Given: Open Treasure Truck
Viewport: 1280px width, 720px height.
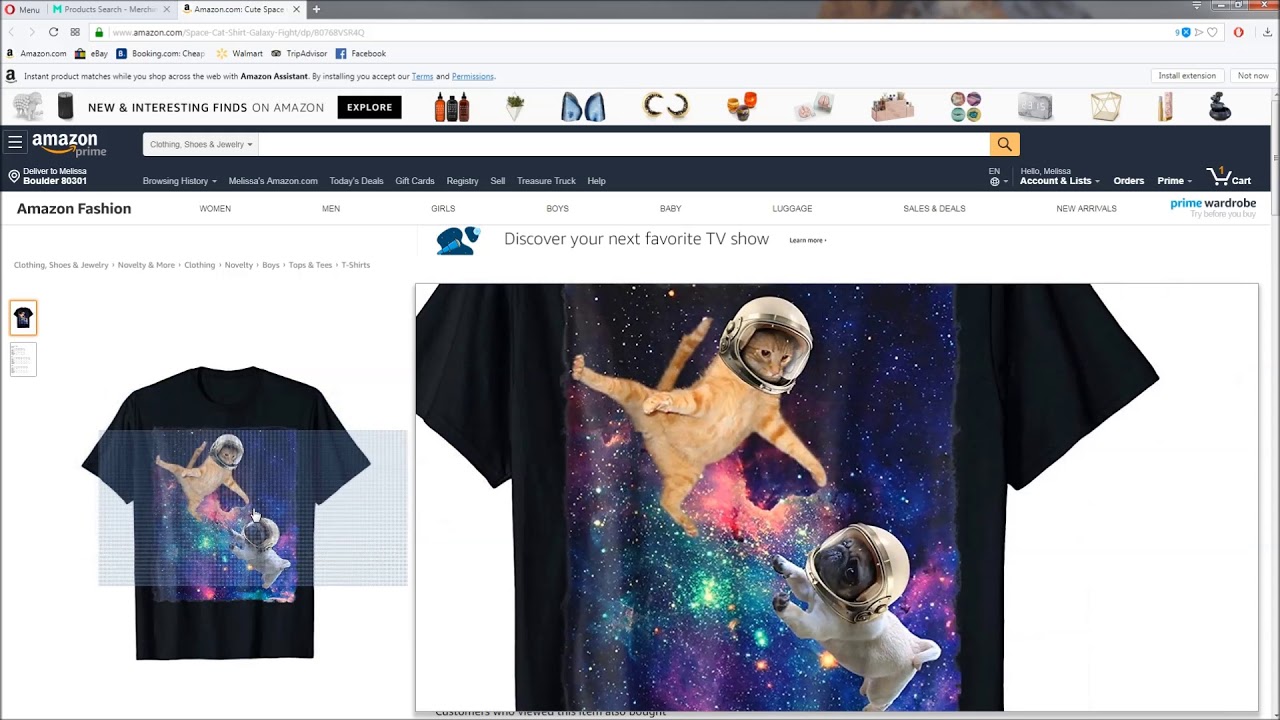Looking at the screenshot, I should (x=546, y=181).
